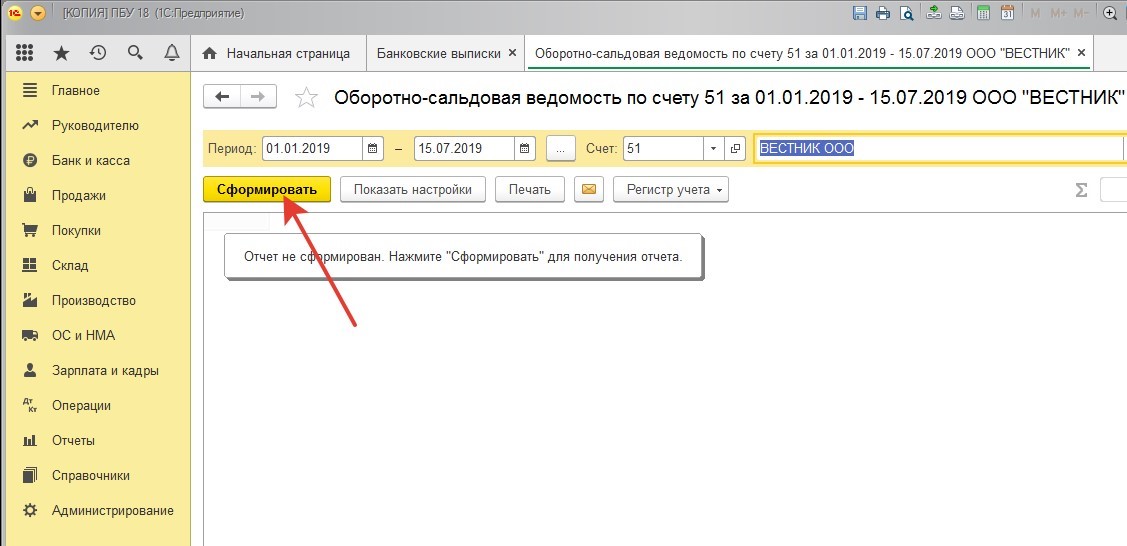Screen dimensions: 1127x546
Task: Open the sections grid menu icon
Action: point(26,53)
